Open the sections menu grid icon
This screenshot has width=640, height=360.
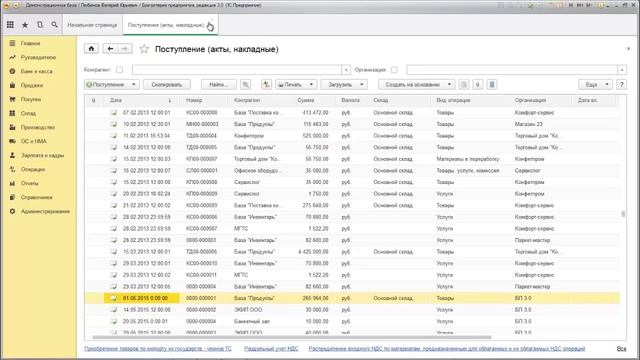click(x=10, y=25)
